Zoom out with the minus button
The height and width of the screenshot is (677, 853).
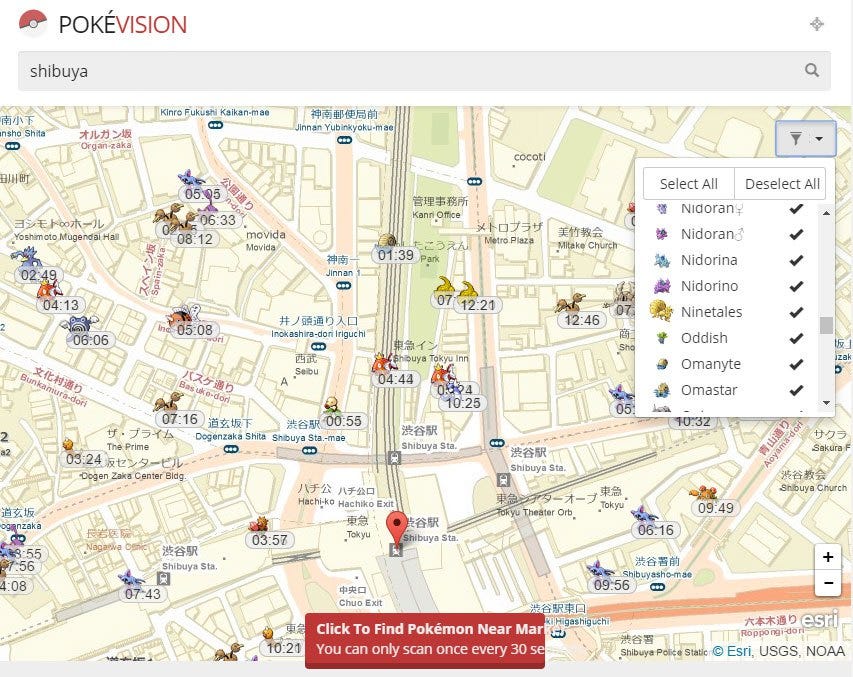point(828,583)
